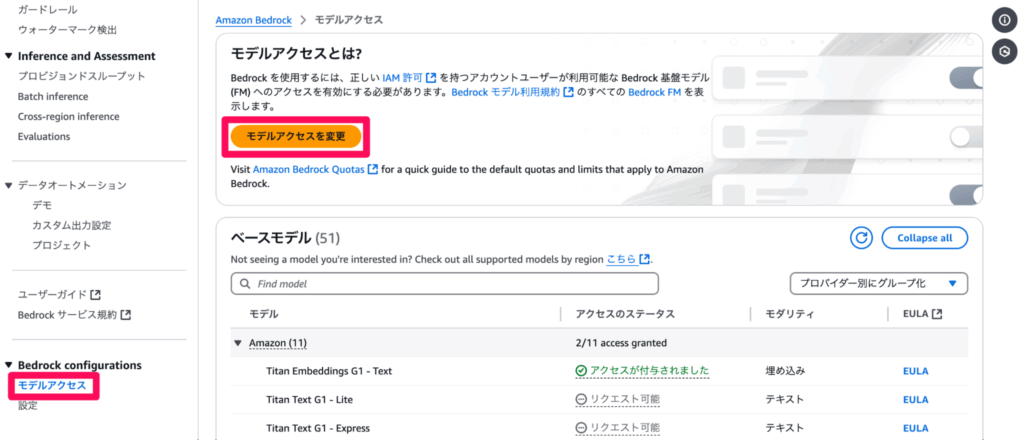The width and height of the screenshot is (1024, 440).
Task: Open Cross-region inference in sidebar
Action: tap(69, 116)
